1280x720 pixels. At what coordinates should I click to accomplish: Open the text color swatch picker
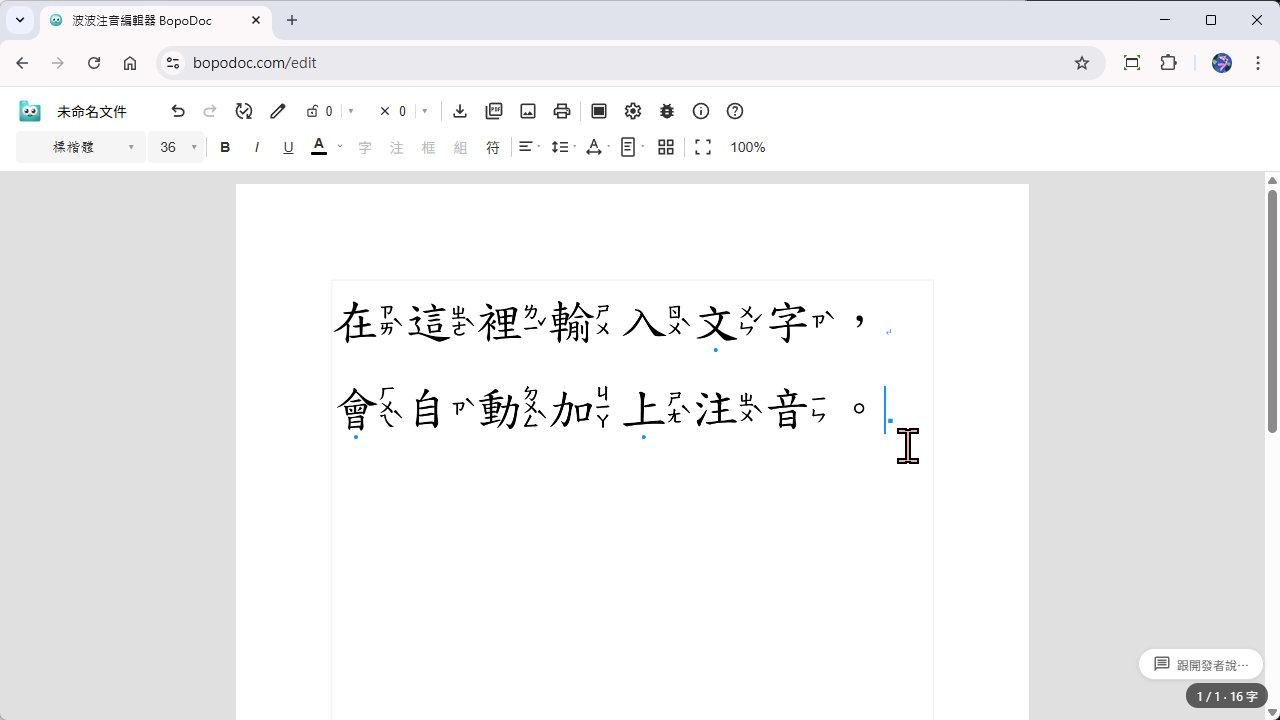tap(318, 147)
